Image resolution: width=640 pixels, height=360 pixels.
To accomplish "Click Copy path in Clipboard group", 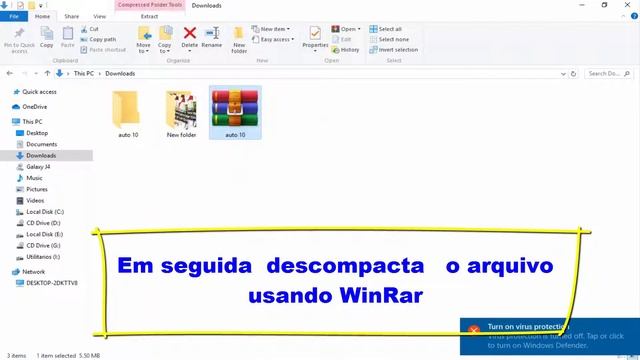I will coord(98,39).
